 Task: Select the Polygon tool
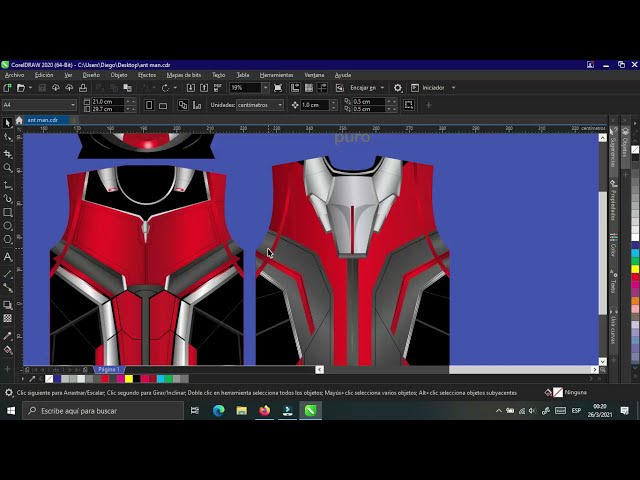(7, 239)
